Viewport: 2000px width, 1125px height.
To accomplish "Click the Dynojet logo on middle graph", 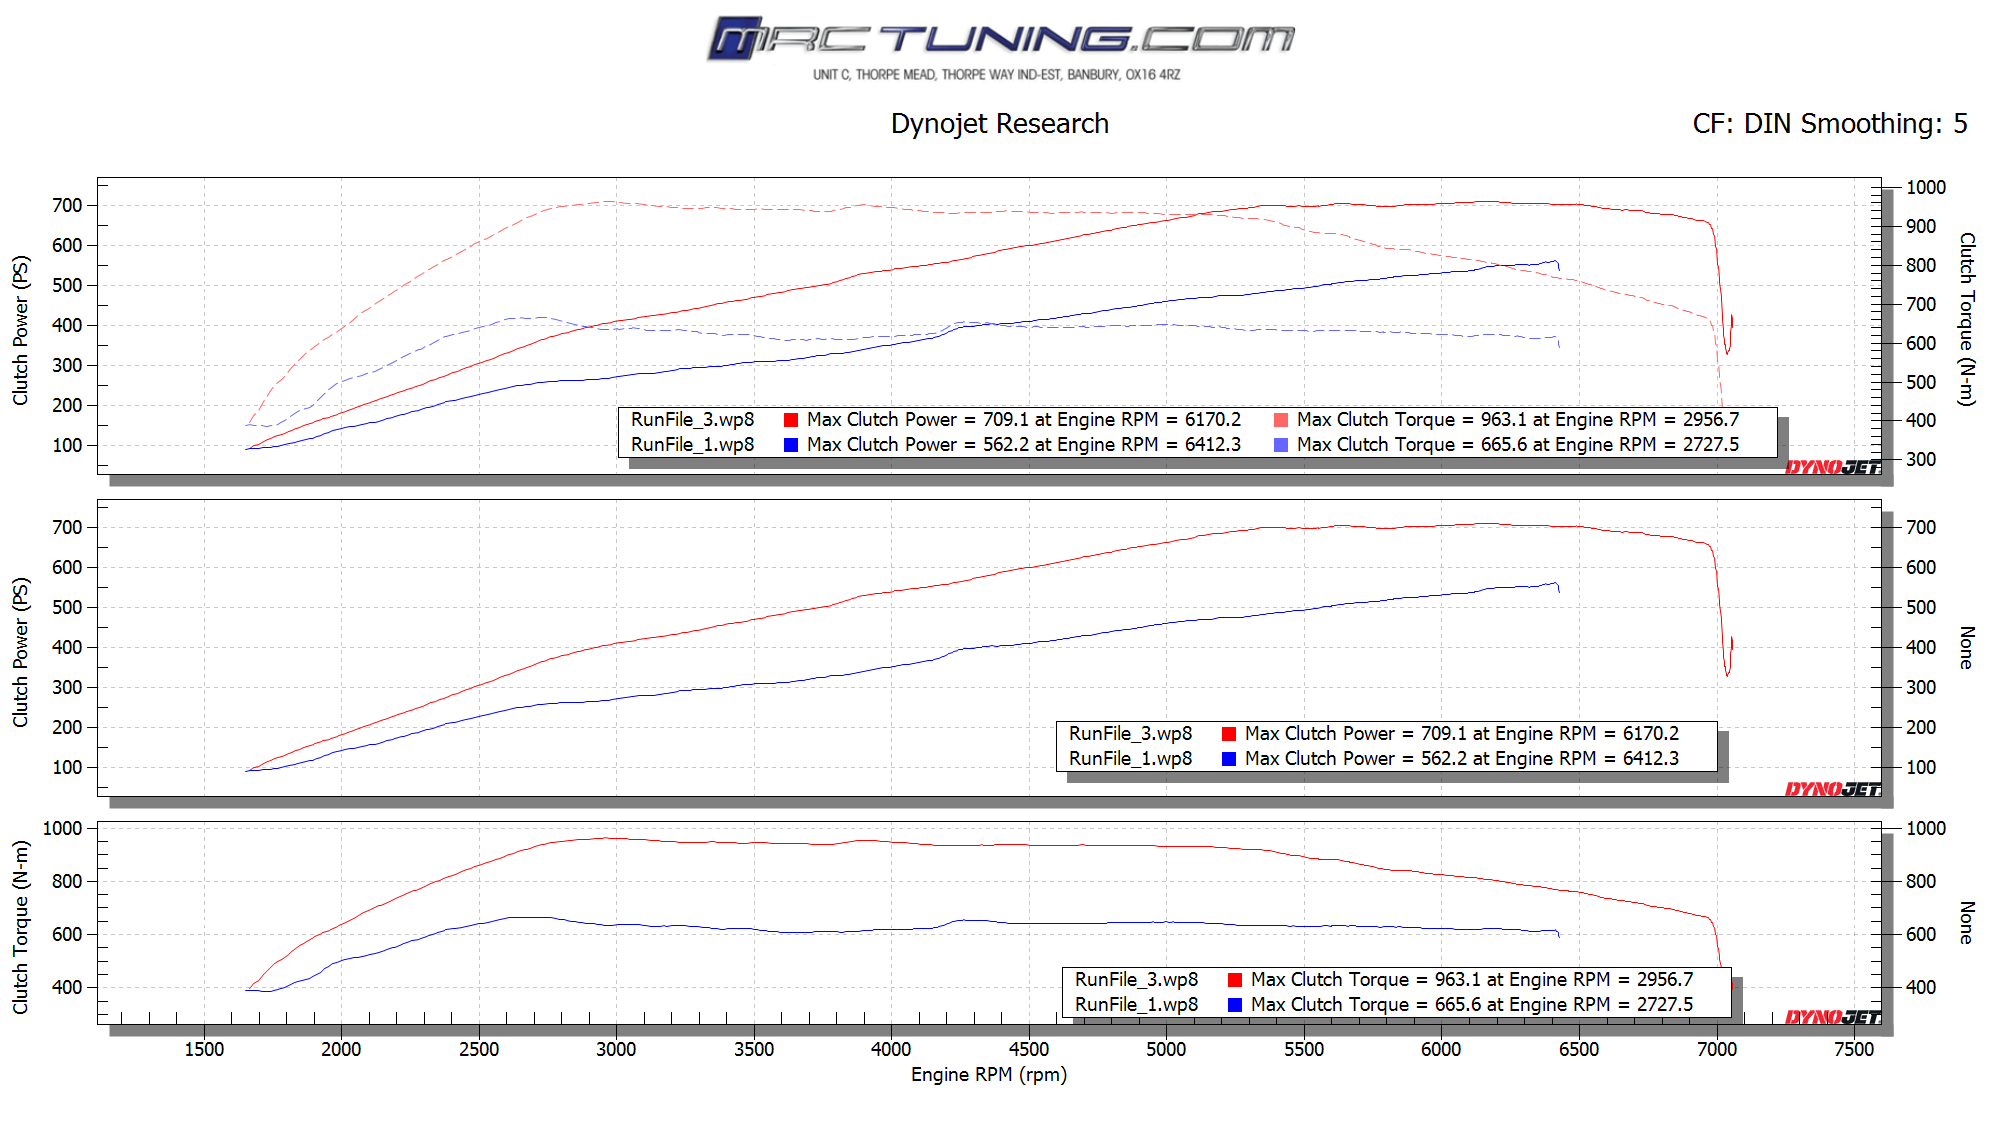I will click(x=1832, y=789).
